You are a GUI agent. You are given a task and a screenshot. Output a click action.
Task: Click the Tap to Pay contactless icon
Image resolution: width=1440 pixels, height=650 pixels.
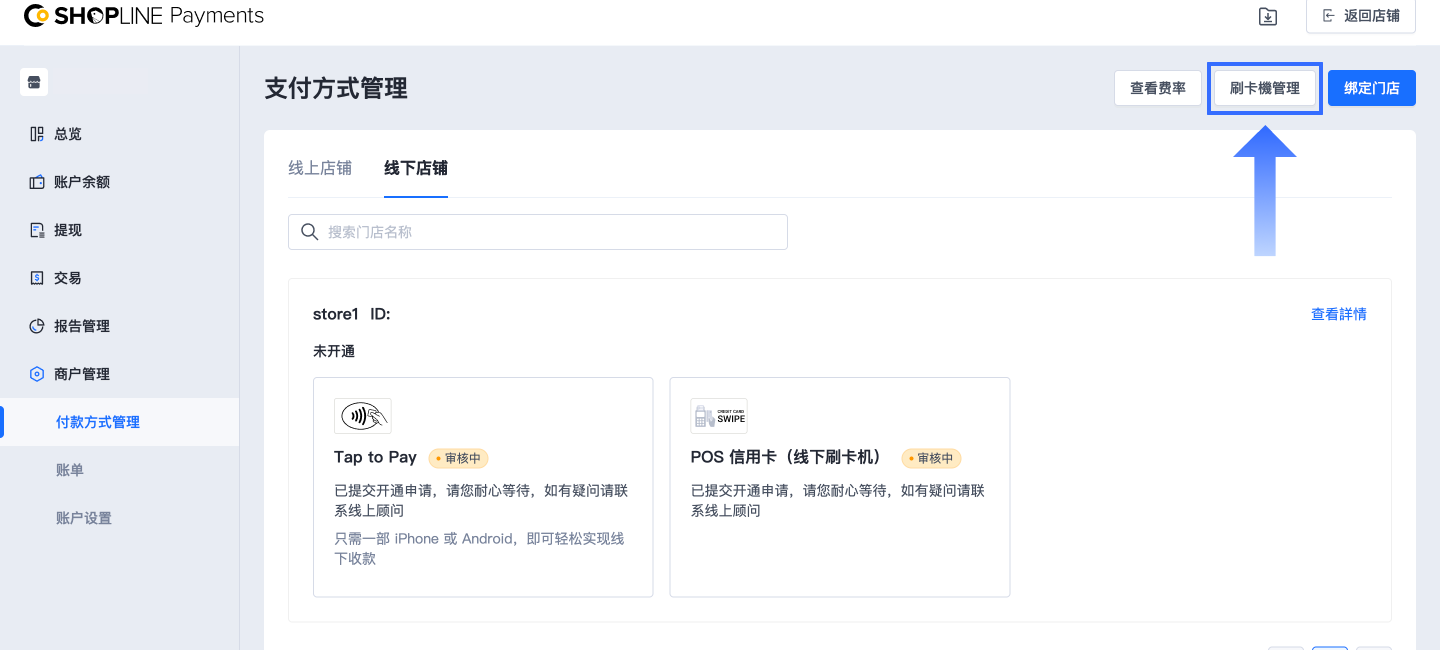coord(363,416)
